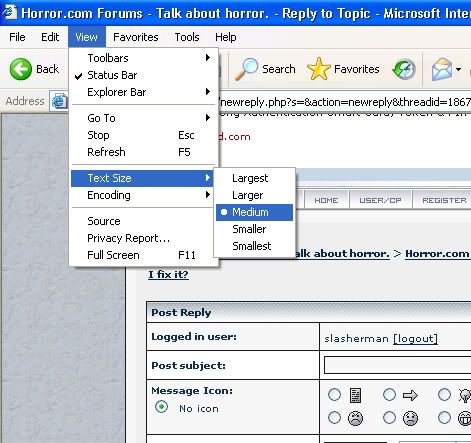Toggle the Status Bar checked option

coord(144,75)
